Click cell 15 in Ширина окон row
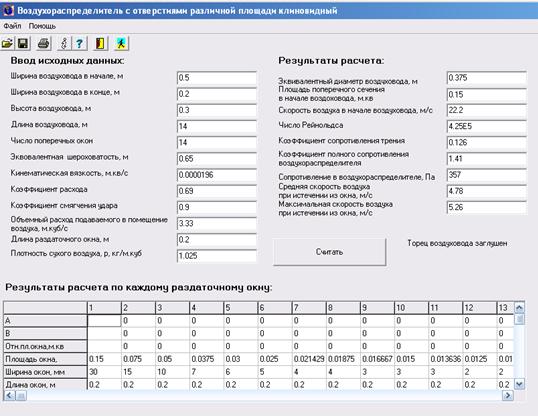This screenshot has width=538, height=416. pos(138,372)
